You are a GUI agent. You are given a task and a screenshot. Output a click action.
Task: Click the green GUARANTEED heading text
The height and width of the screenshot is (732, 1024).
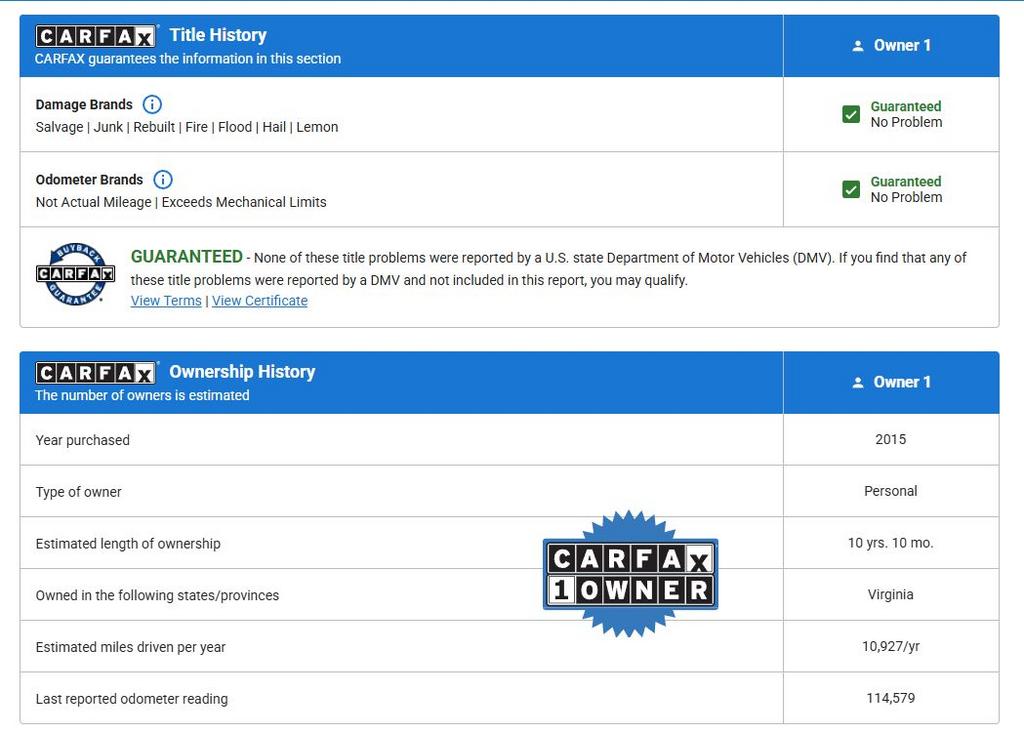click(187, 257)
